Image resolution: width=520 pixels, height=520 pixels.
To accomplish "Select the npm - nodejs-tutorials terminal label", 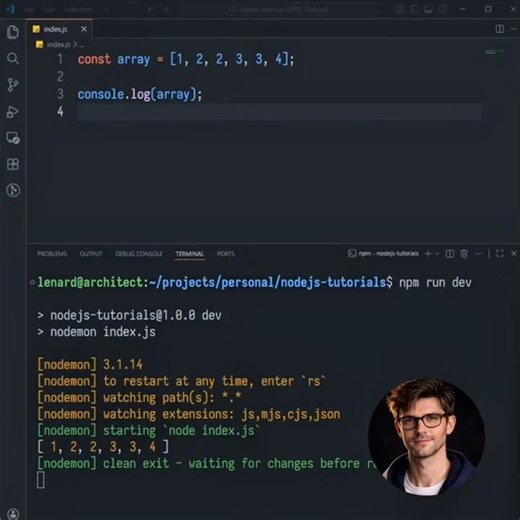I will [383, 254].
